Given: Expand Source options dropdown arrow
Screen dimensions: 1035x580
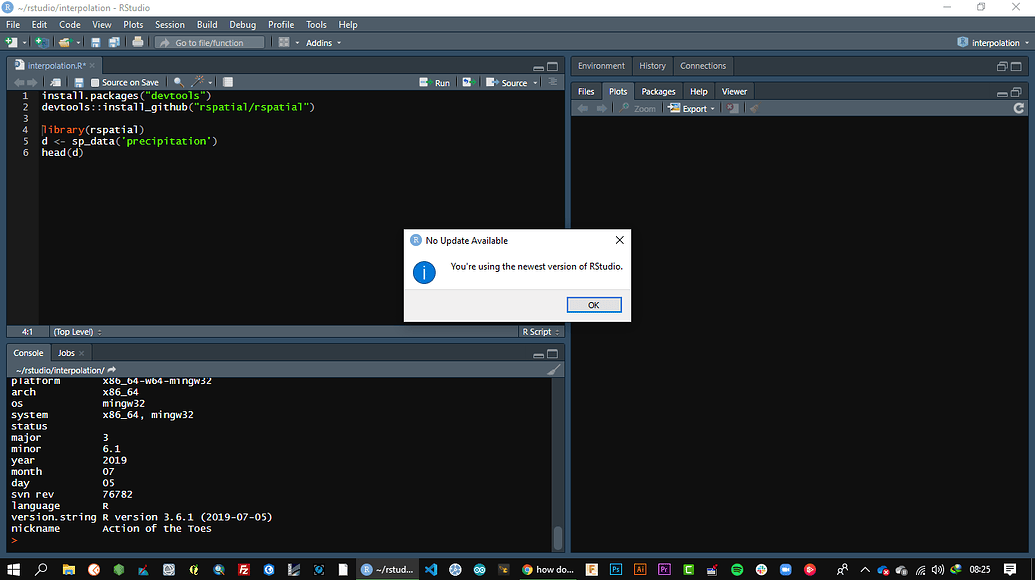Looking at the screenshot, I should click(535, 82).
